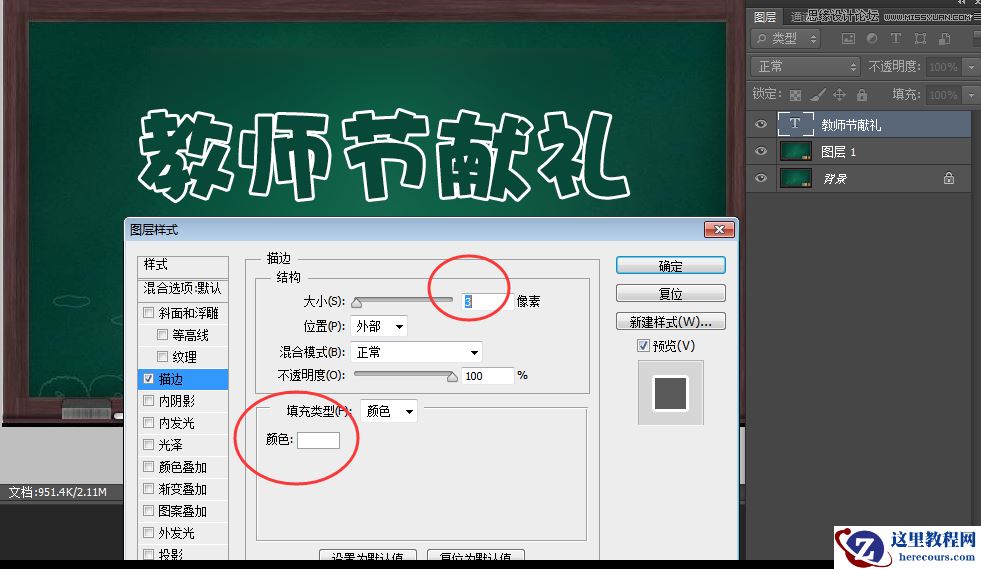Click the 教师节献礼 text layer thumbnail
This screenshot has height=569, width=981.
tap(795, 124)
